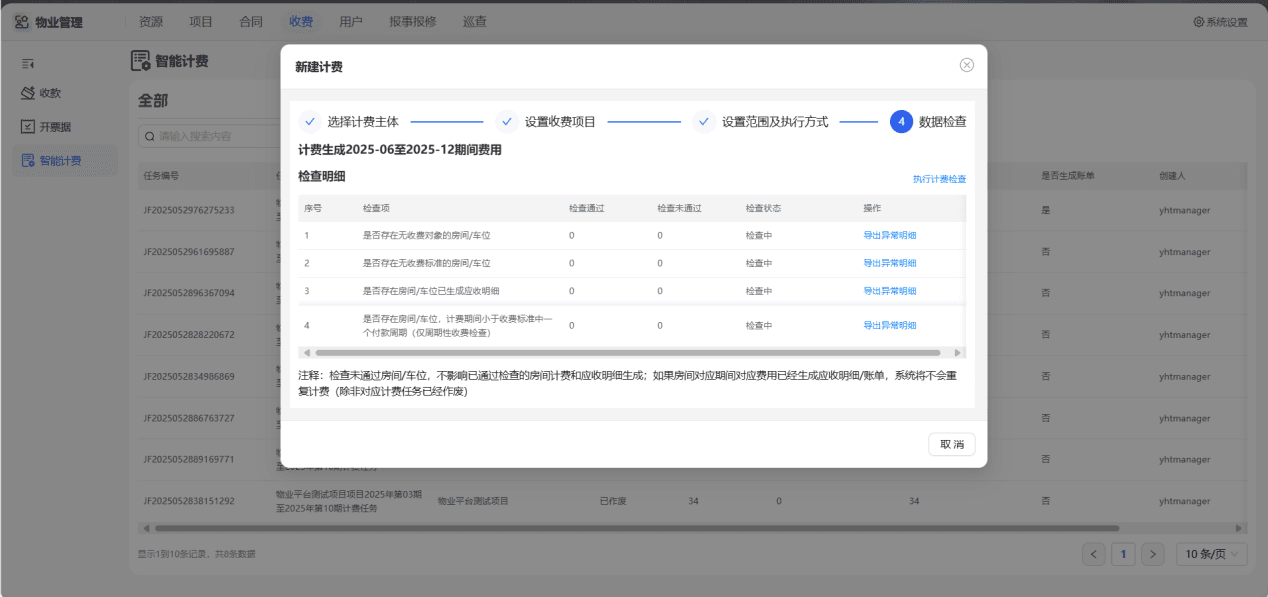Click the 选择计费主体 step checkmark
The width and height of the screenshot is (1268, 597).
[x=310, y=122]
